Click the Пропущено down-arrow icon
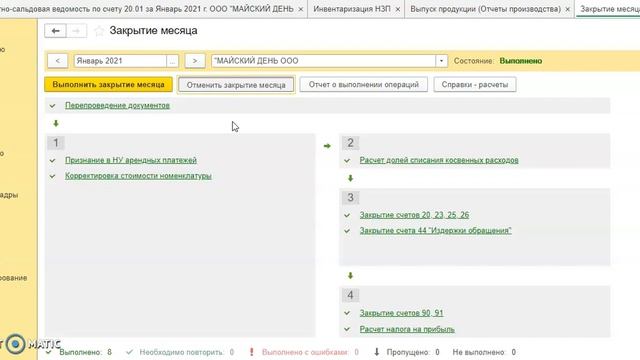 coord(376,352)
